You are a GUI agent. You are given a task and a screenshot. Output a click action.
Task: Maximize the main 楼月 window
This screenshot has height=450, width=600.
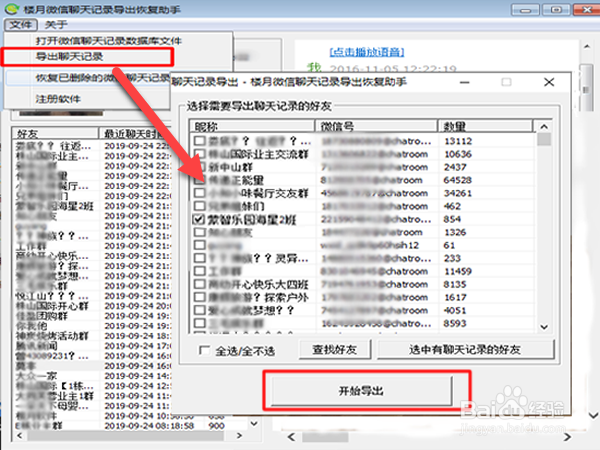tap(556, 10)
